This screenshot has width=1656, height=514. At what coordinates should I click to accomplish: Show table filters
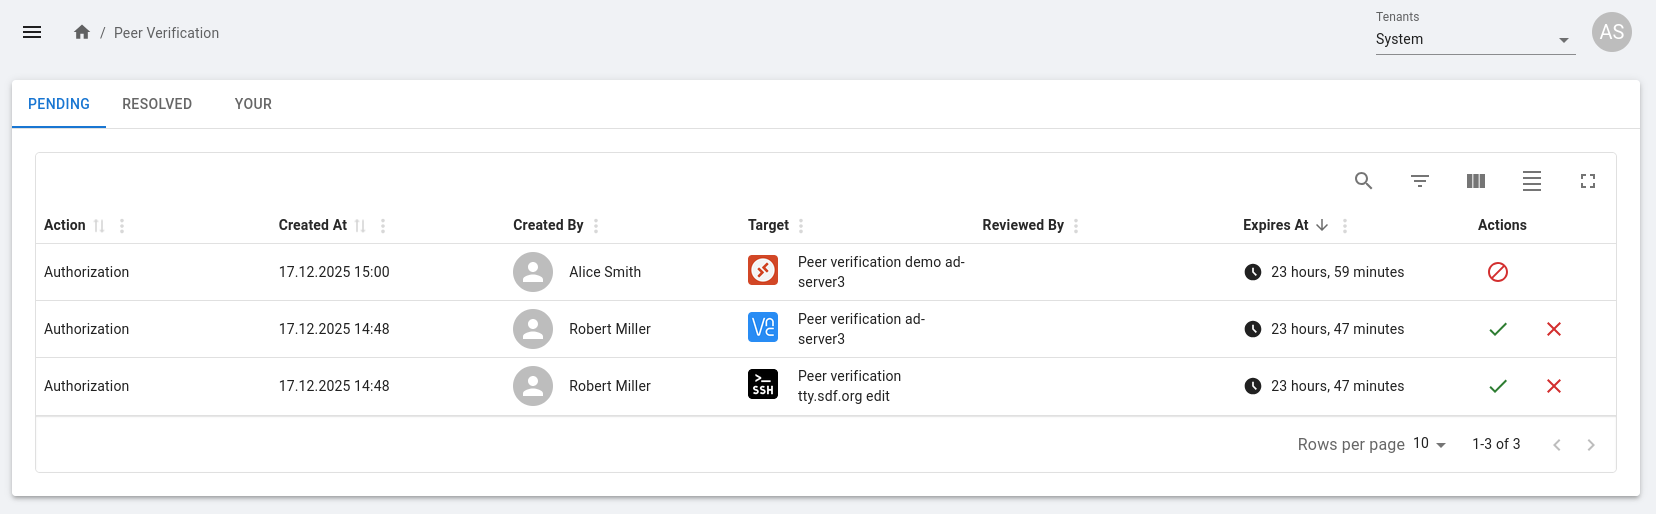[x=1419, y=181]
